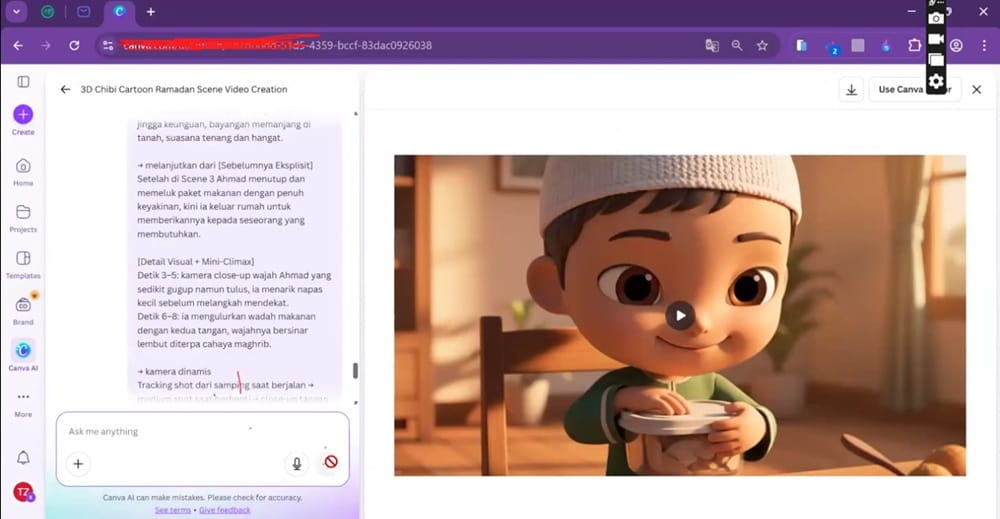Click the text Detik 3–5 line

tap(234, 275)
